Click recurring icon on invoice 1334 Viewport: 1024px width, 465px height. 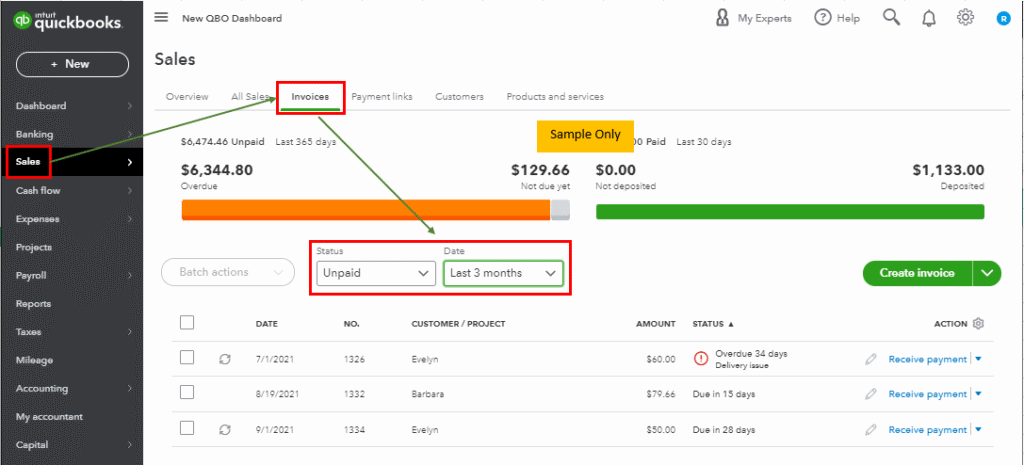point(225,430)
